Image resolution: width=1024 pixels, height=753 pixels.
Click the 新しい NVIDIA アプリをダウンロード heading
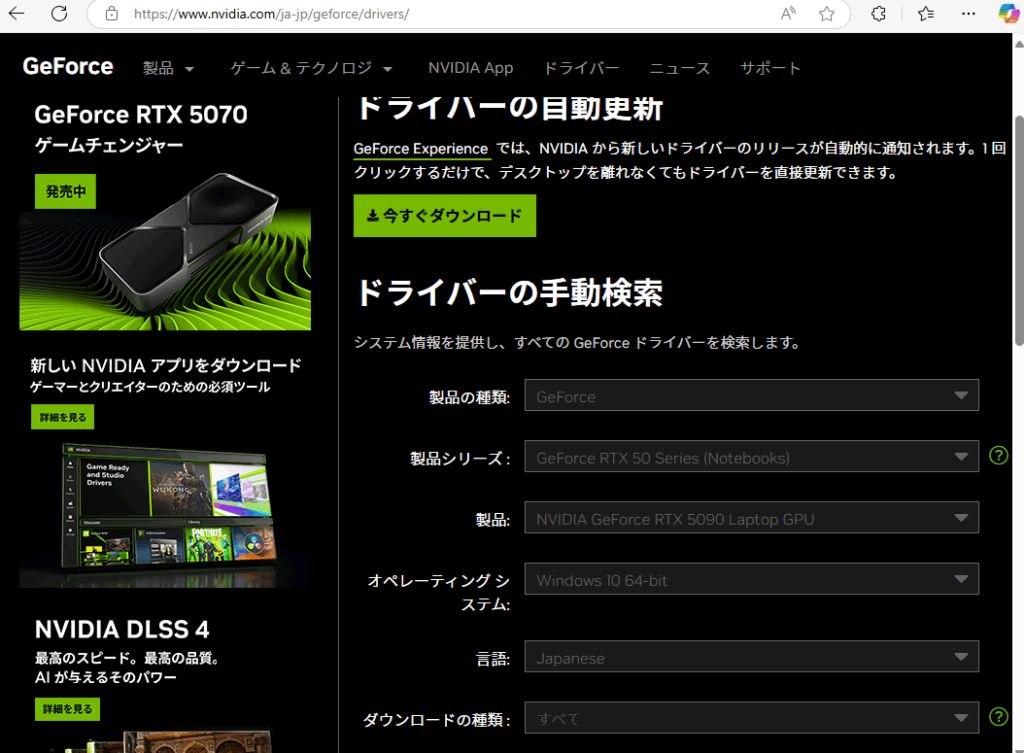(x=166, y=365)
